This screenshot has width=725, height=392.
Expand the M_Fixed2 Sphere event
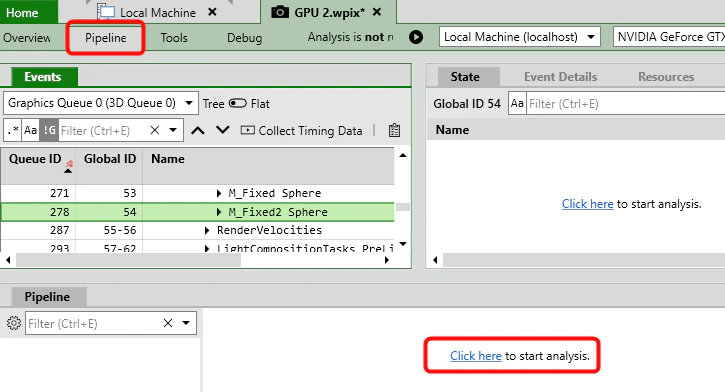coord(219,212)
